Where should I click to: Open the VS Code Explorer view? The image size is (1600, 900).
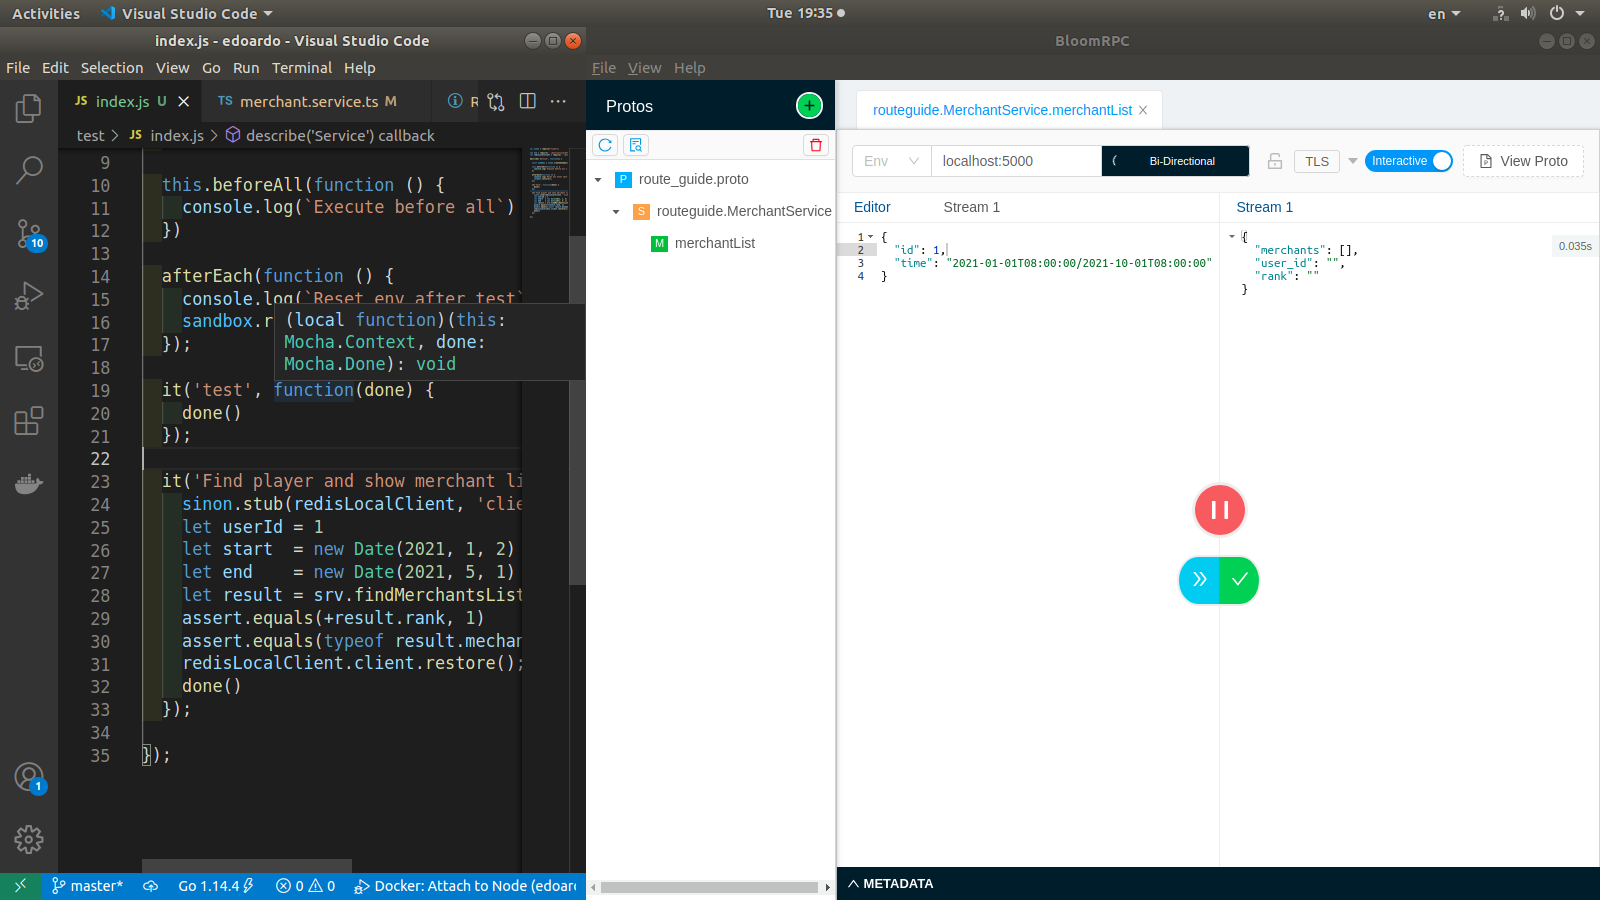[x=29, y=108]
